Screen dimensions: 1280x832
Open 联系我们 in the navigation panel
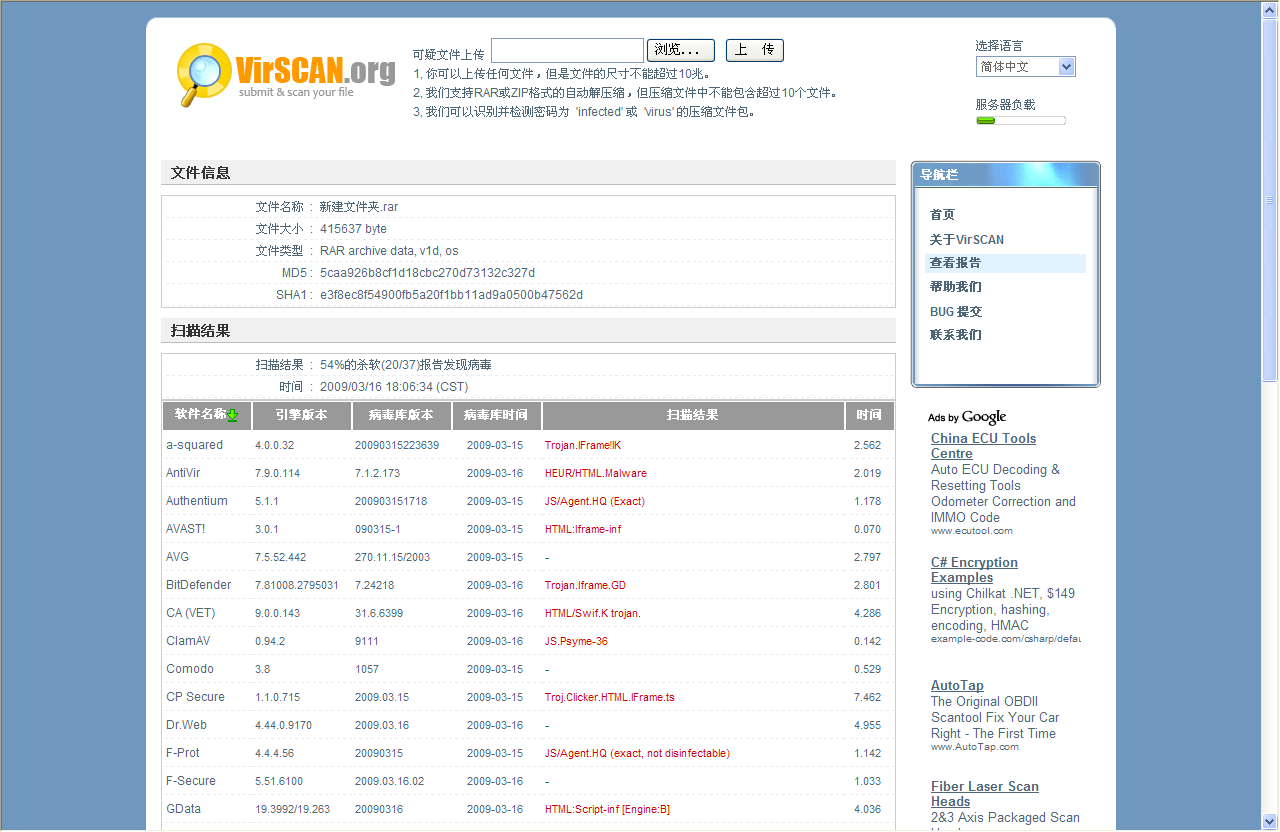tap(956, 335)
